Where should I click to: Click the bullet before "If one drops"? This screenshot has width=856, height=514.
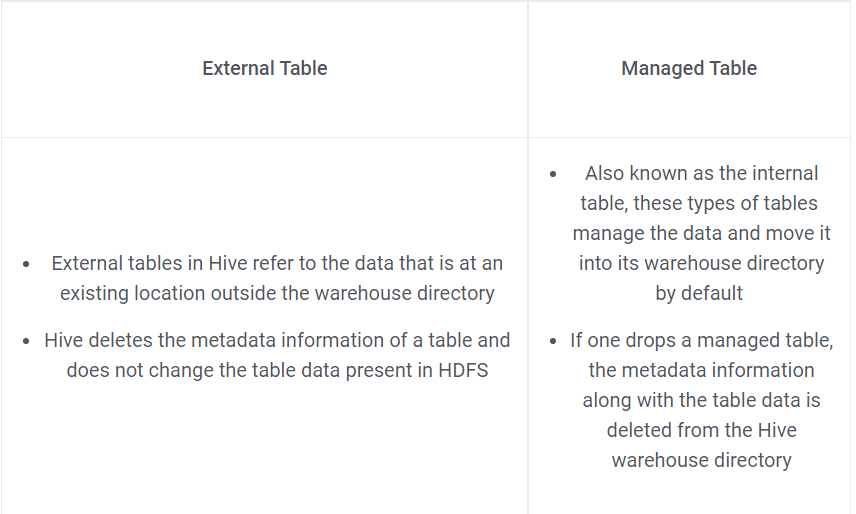(554, 341)
